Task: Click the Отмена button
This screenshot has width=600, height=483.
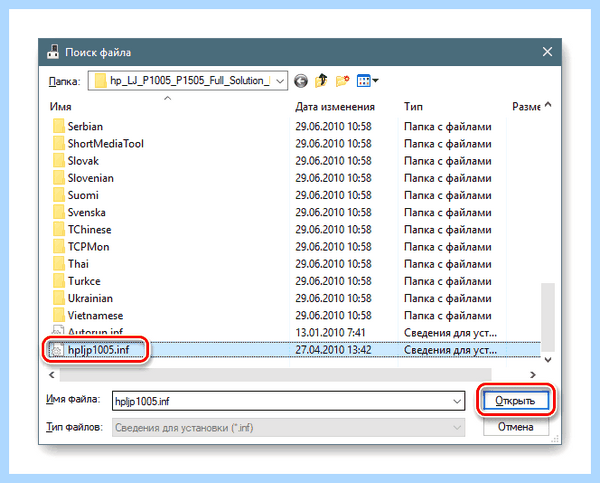Action: pyautogui.click(x=515, y=427)
